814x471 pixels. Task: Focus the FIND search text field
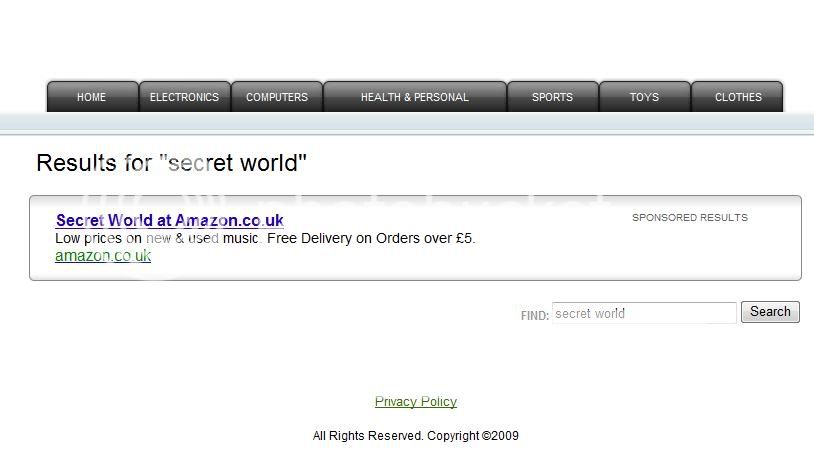coord(644,313)
